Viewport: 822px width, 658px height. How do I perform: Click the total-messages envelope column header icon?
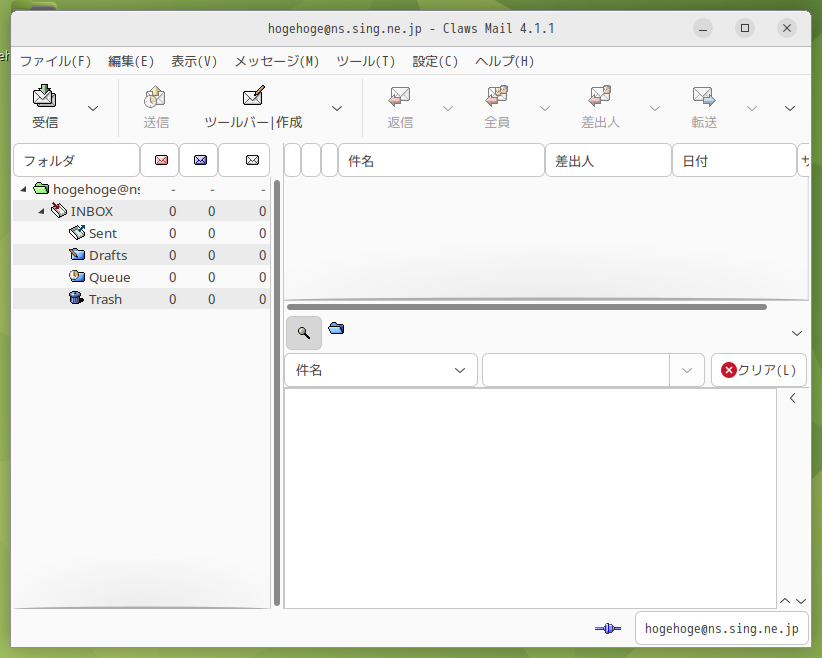(252, 160)
